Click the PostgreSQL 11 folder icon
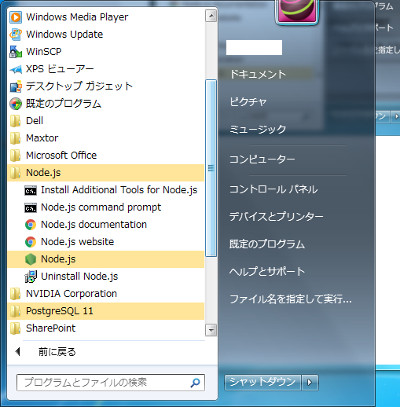Image resolution: width=400 pixels, height=407 pixels. [x=15, y=311]
